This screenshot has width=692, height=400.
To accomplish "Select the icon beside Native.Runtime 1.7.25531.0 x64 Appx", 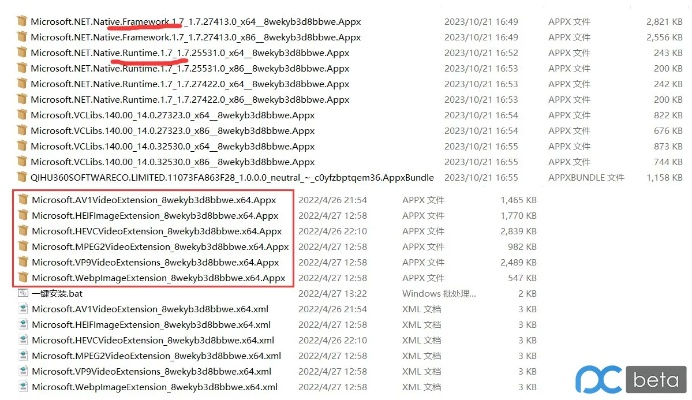I will coord(21,53).
